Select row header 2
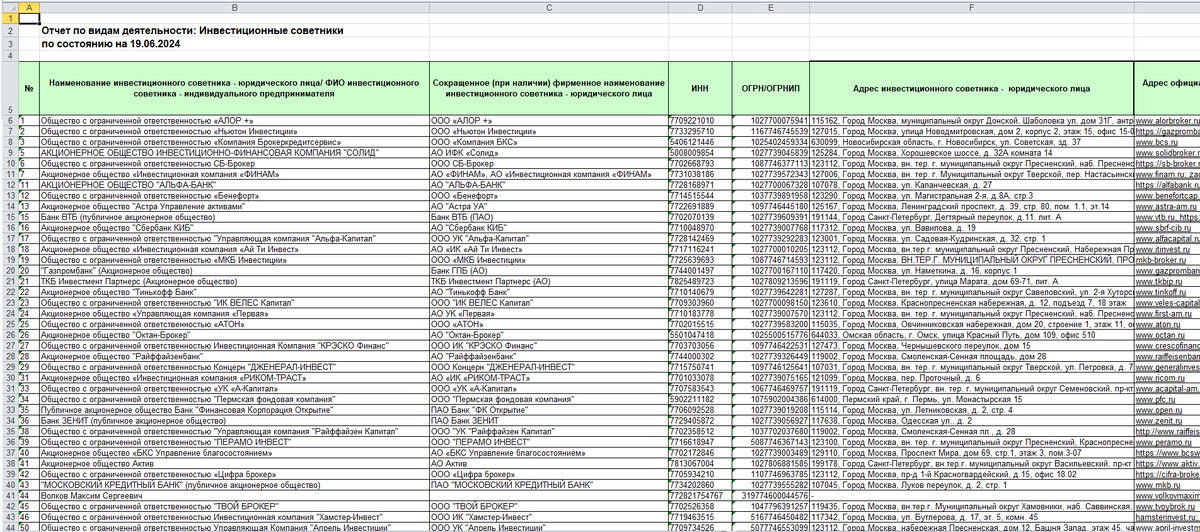The height and width of the screenshot is (532, 1200). [10, 31]
